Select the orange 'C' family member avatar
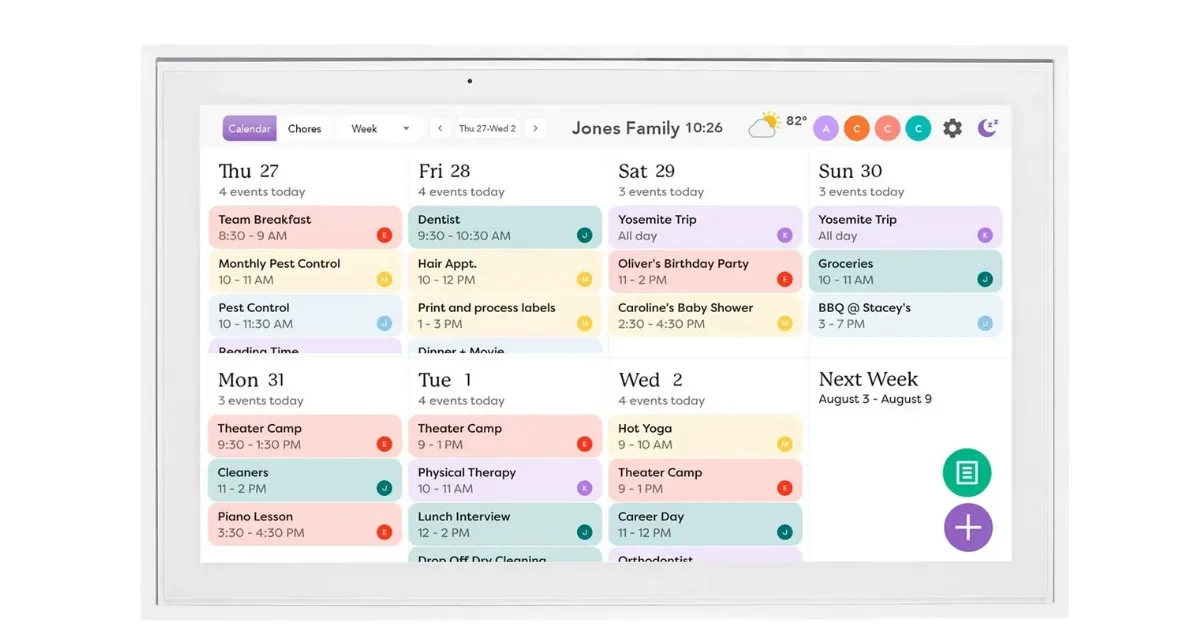 click(857, 128)
